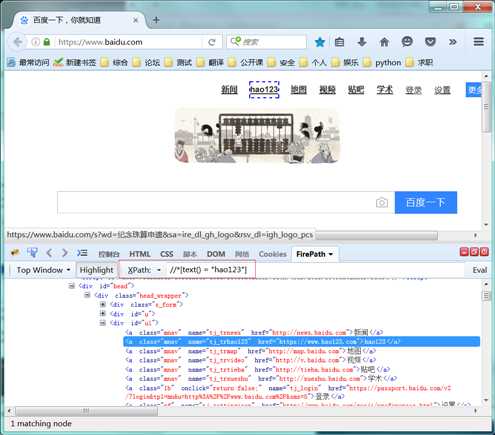
Task: Click the site information icon in the address bar
Action: pos(36,42)
